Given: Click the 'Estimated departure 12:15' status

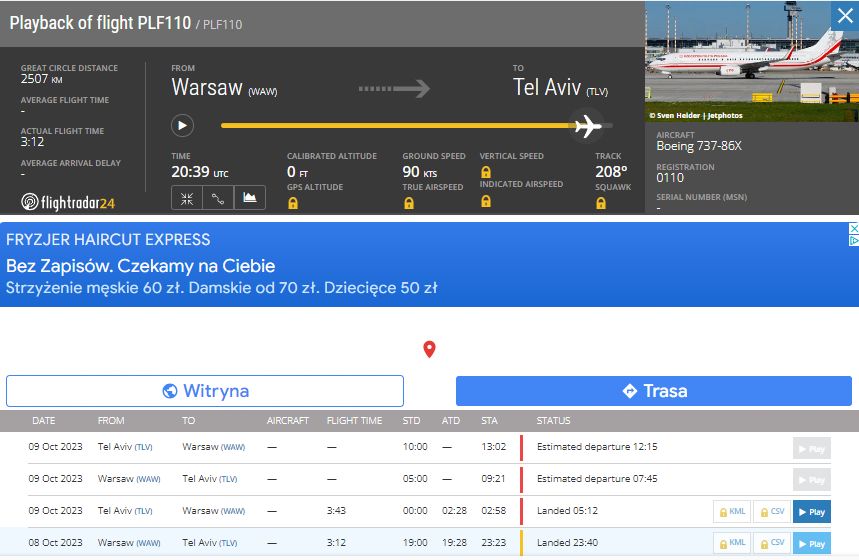Looking at the screenshot, I should click(597, 447).
